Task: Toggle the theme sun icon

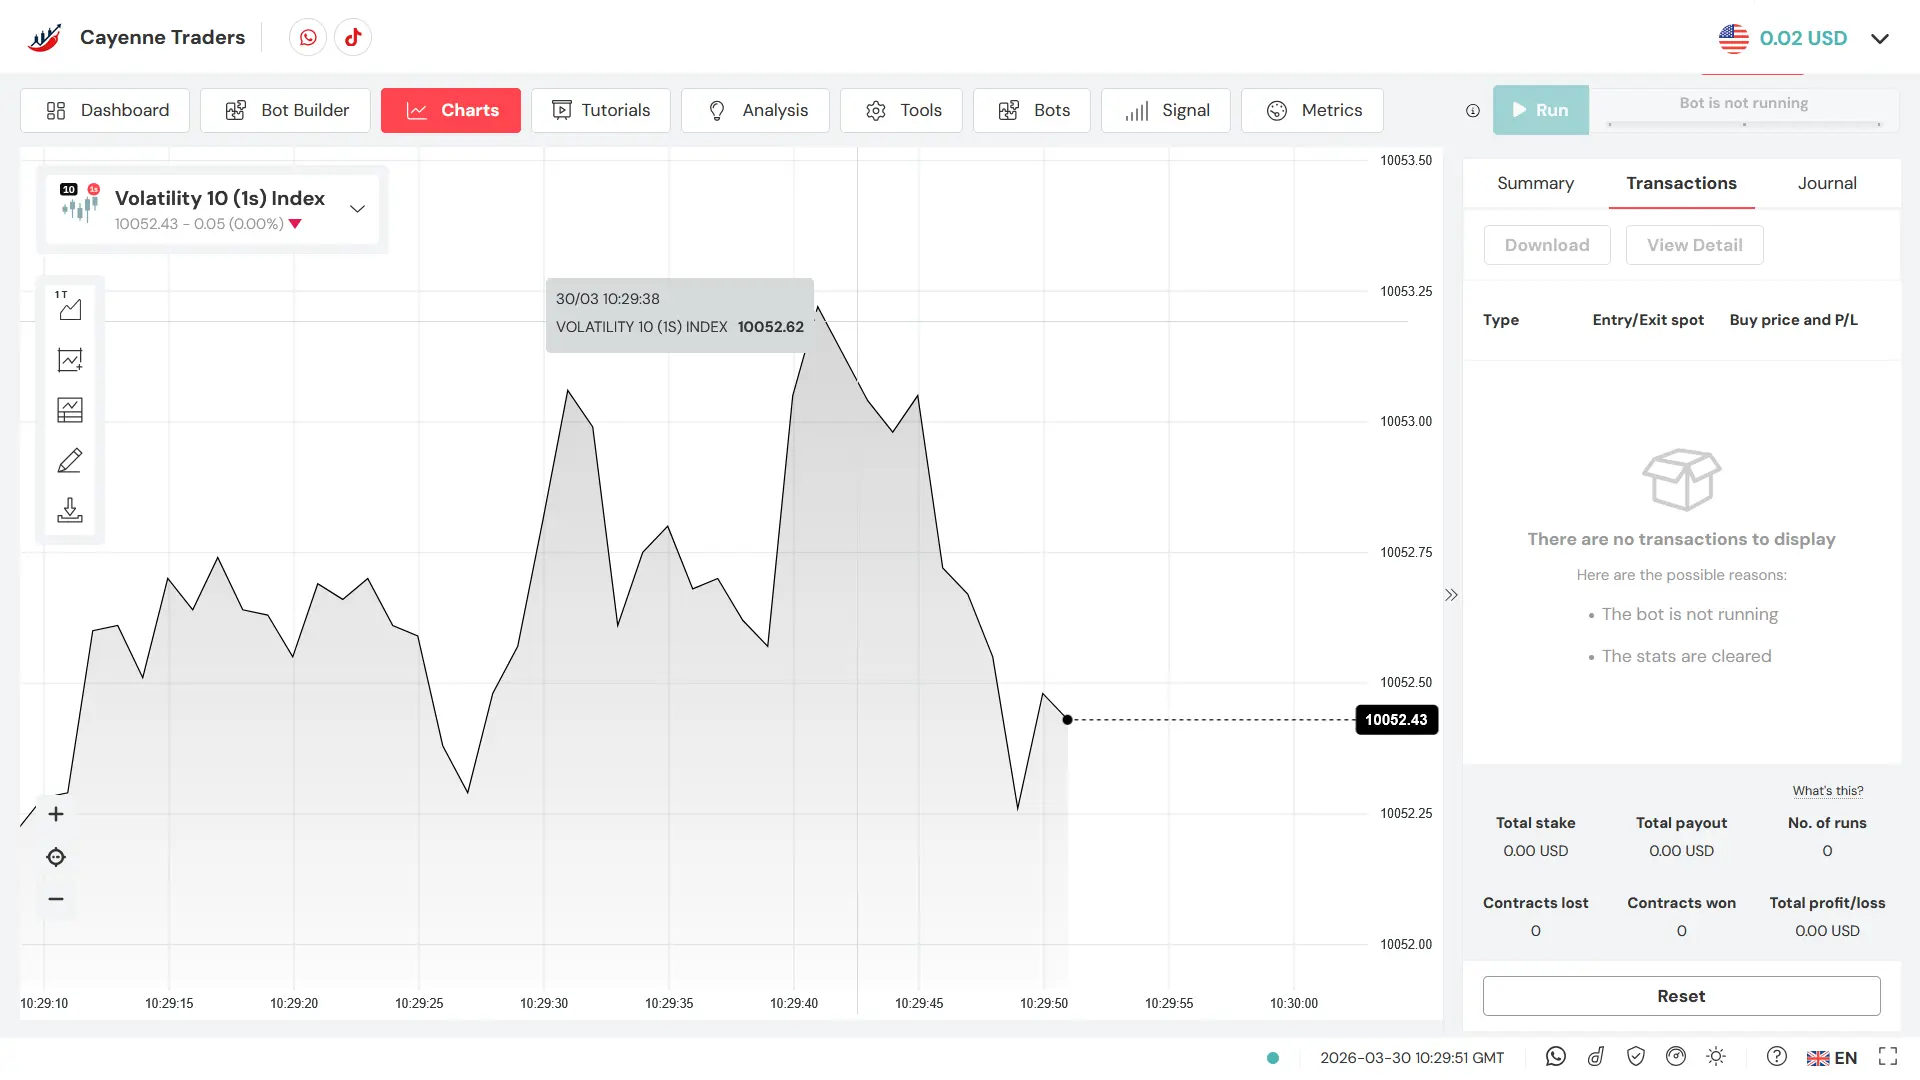Action: click(x=1716, y=1057)
